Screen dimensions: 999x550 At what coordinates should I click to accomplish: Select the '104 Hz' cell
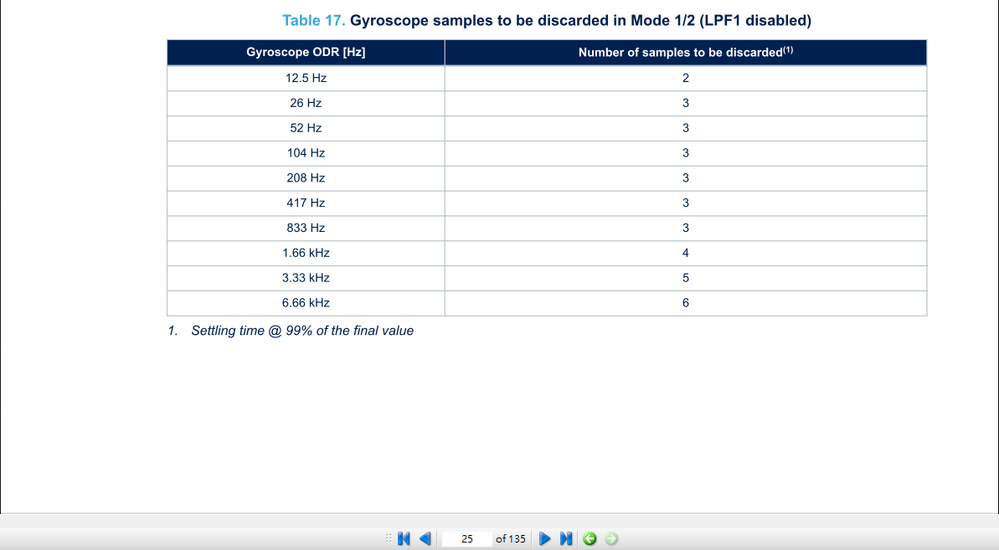[x=306, y=153]
